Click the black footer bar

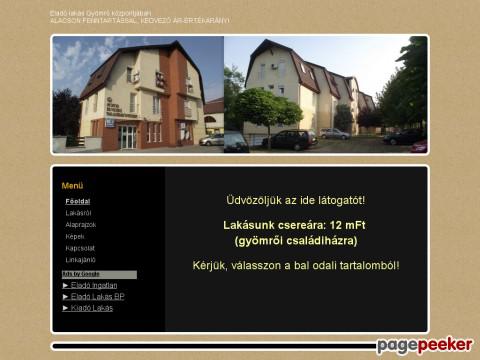point(214,346)
